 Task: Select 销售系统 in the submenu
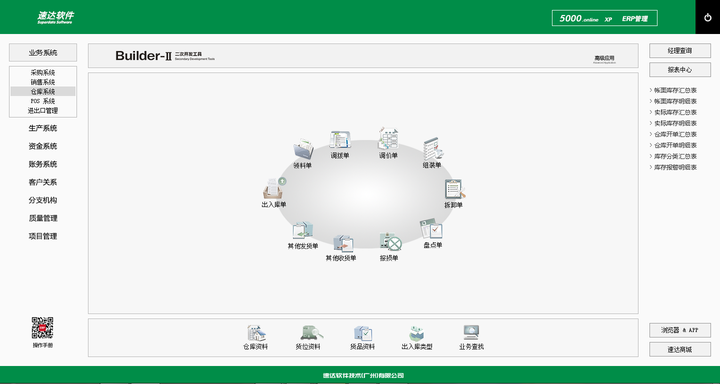tap(43, 82)
